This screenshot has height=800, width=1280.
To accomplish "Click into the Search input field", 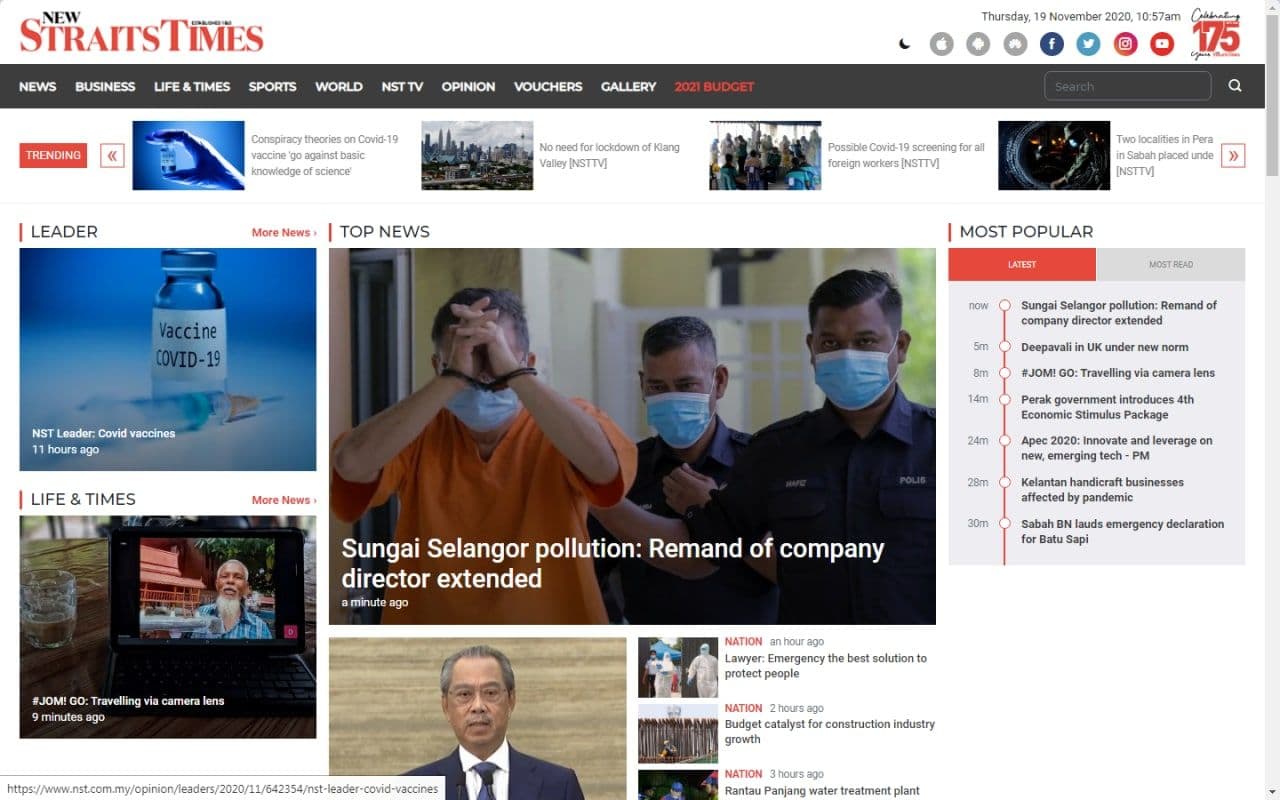I will pos(1127,86).
